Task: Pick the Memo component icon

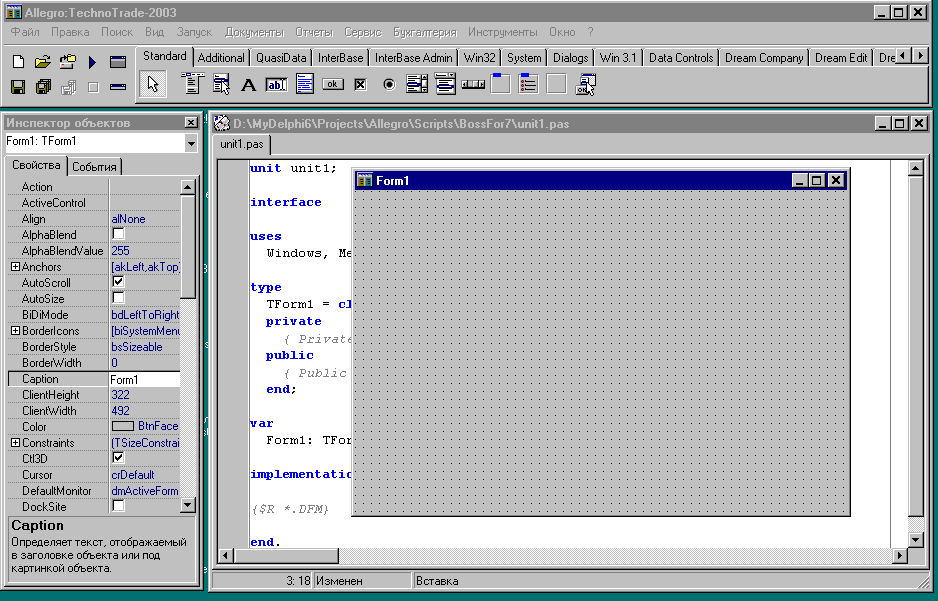Action: [x=304, y=84]
